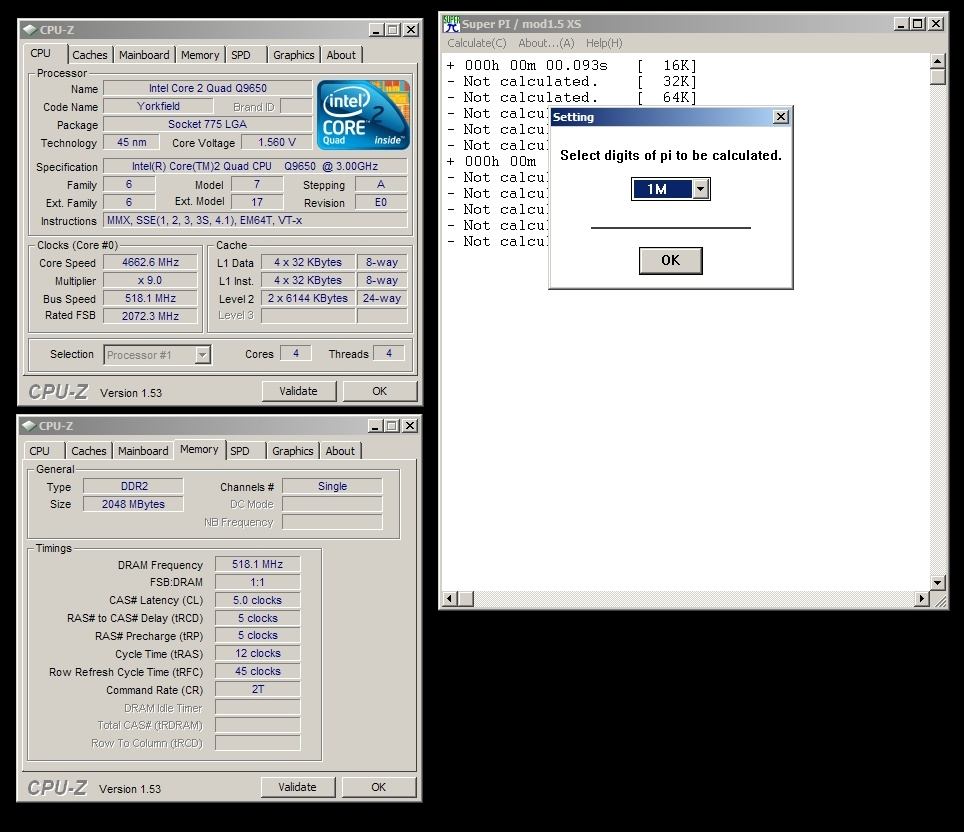Switch to Graphics tab in bottom CPU-Z window
Image resolution: width=964 pixels, height=832 pixels.
click(292, 451)
